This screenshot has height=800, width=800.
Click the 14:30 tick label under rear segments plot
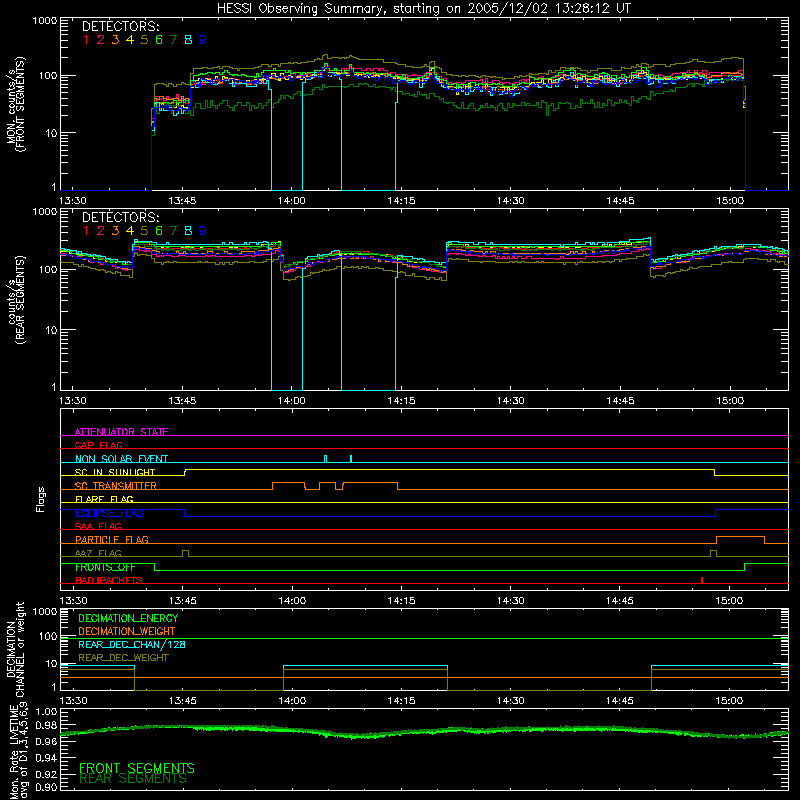[511, 401]
